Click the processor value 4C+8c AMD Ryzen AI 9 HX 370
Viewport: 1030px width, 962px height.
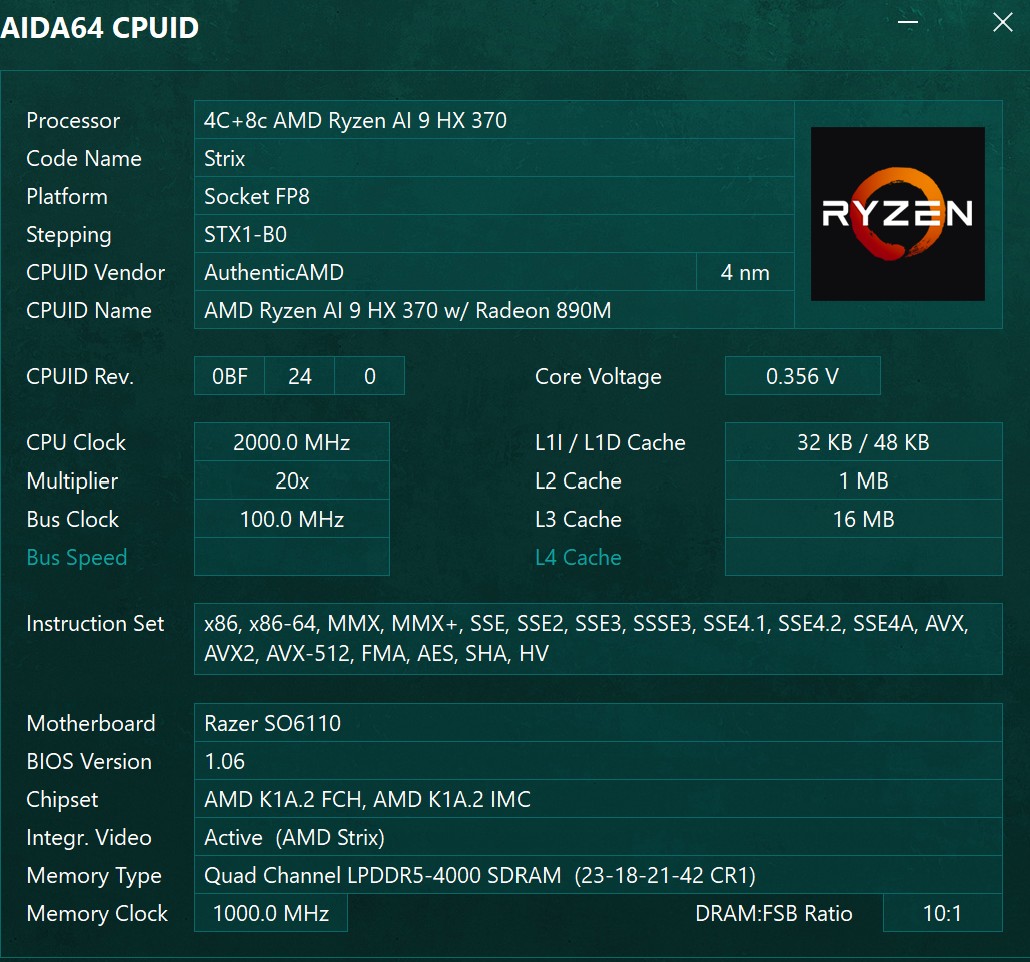[494, 120]
